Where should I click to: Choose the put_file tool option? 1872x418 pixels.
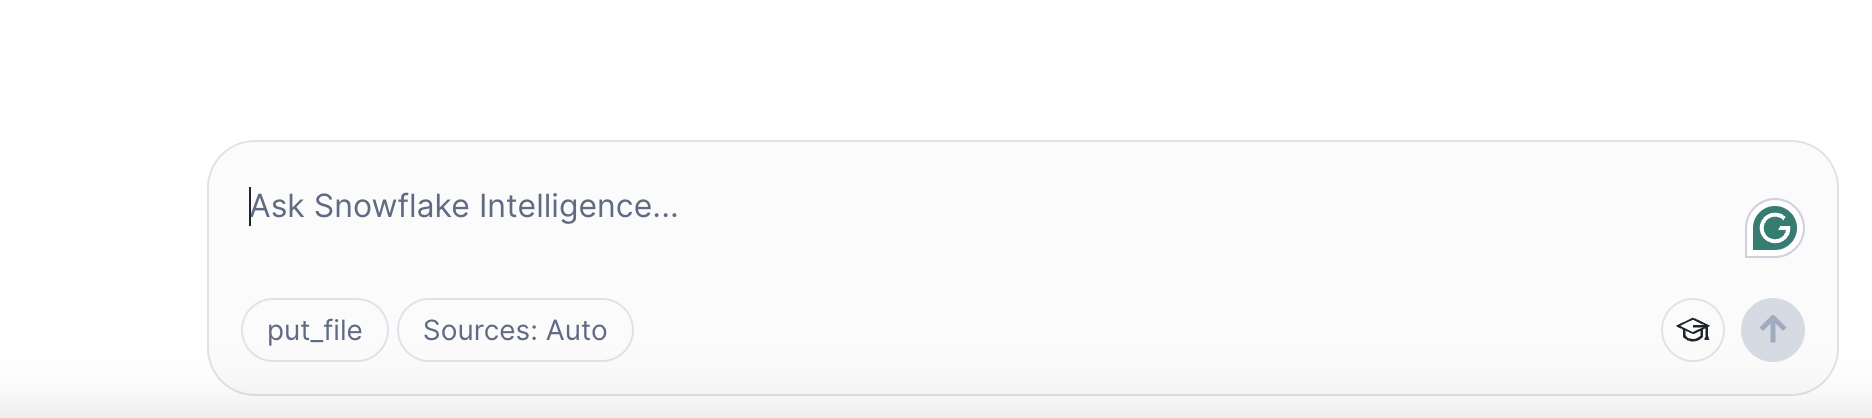tap(314, 330)
